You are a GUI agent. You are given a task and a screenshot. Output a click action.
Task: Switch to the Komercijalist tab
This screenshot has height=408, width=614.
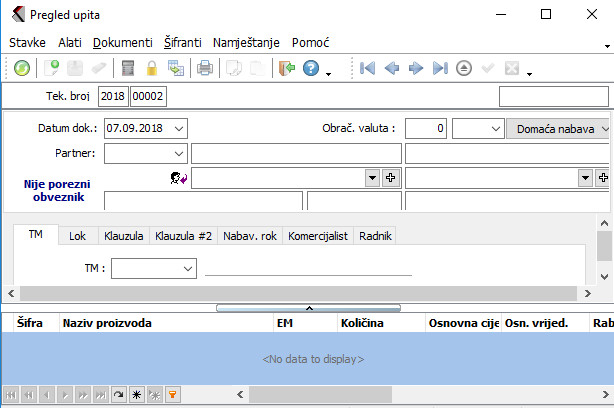317,236
